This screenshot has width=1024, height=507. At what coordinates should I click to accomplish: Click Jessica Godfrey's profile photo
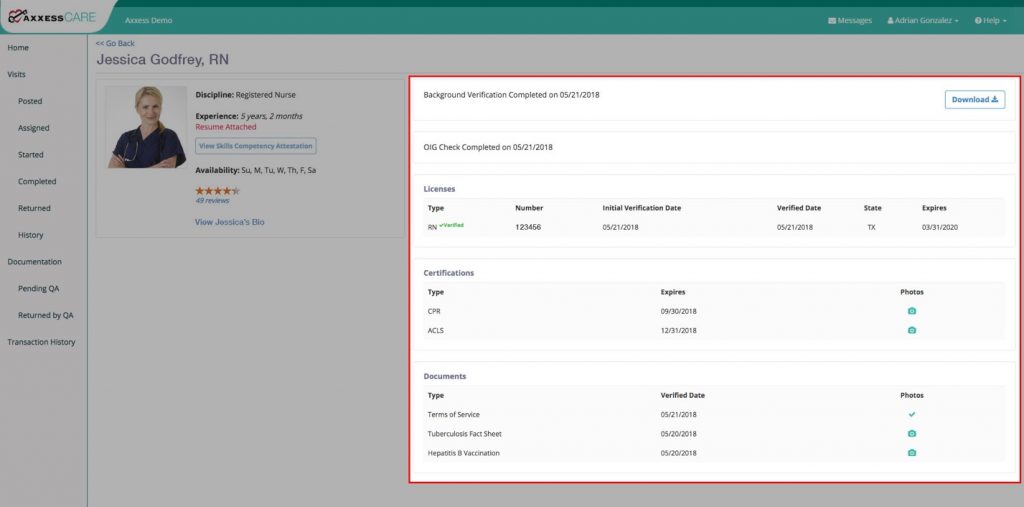tap(146, 127)
